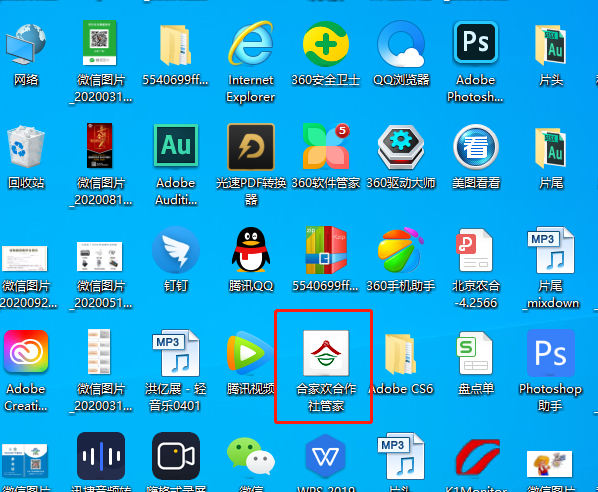Open the 片尾_mixdown MP3 file
This screenshot has height=492, width=598.
click(x=551, y=250)
